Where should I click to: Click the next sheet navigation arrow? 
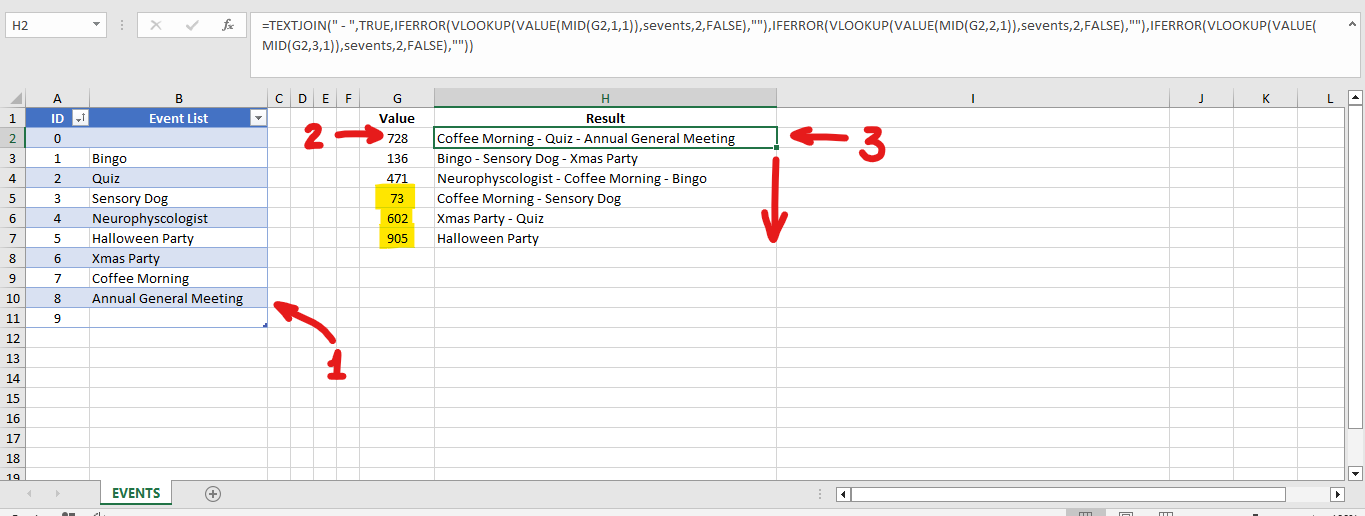57,494
